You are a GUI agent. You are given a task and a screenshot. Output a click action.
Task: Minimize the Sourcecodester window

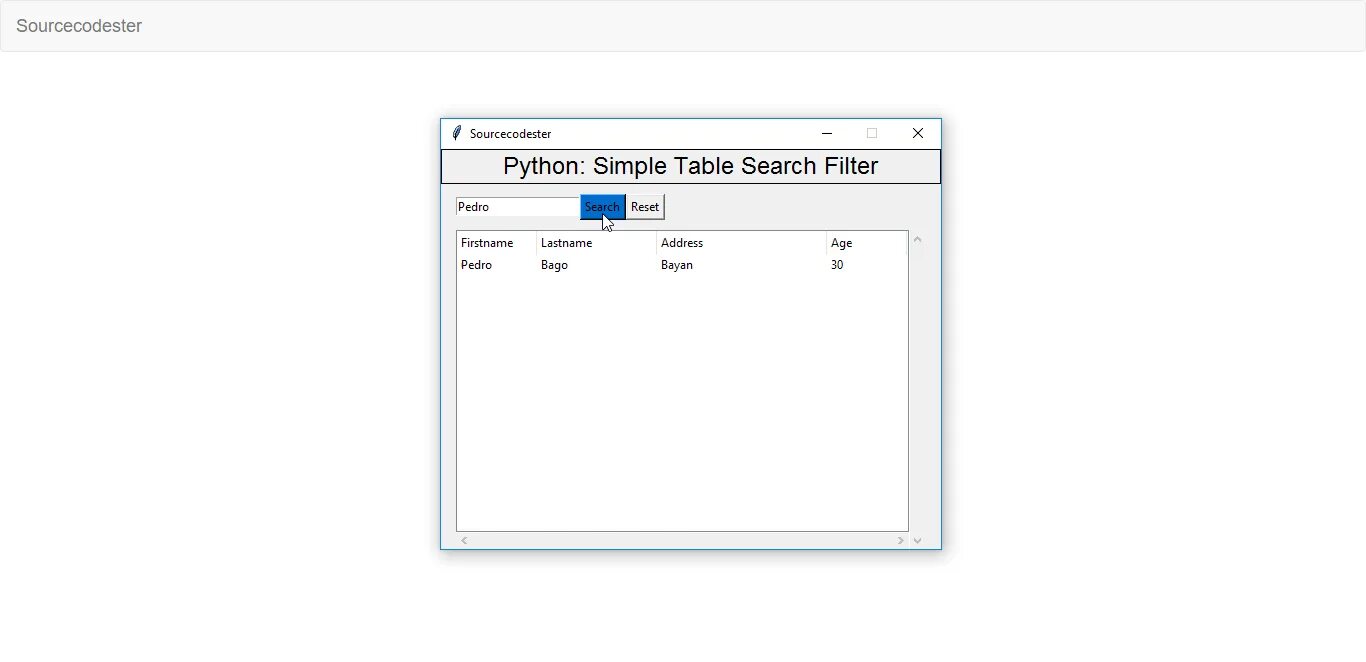coord(827,133)
